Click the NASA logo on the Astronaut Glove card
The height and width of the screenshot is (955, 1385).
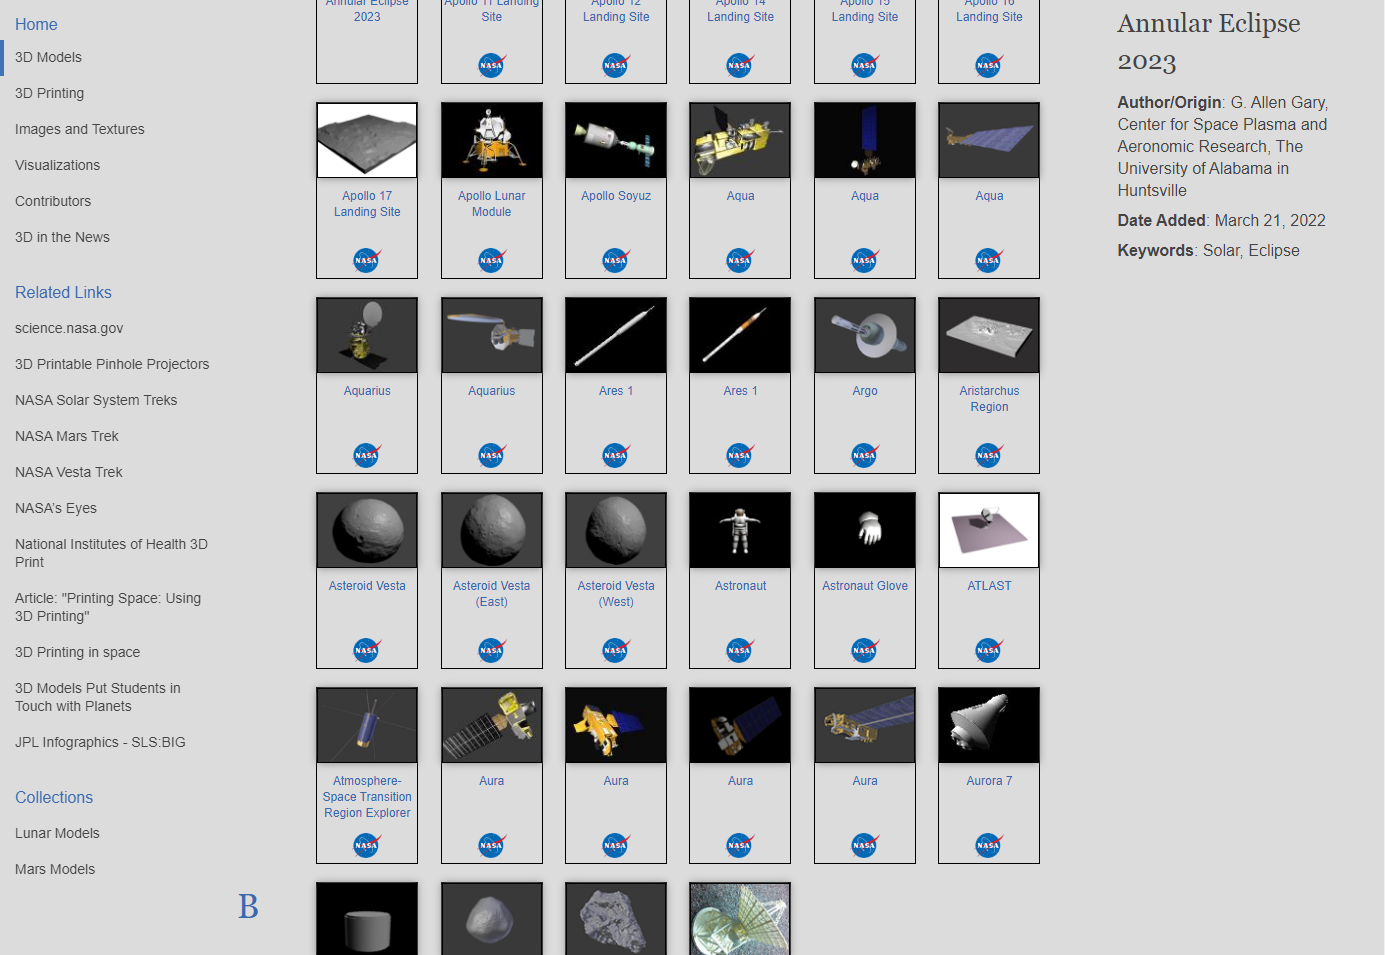tap(864, 649)
